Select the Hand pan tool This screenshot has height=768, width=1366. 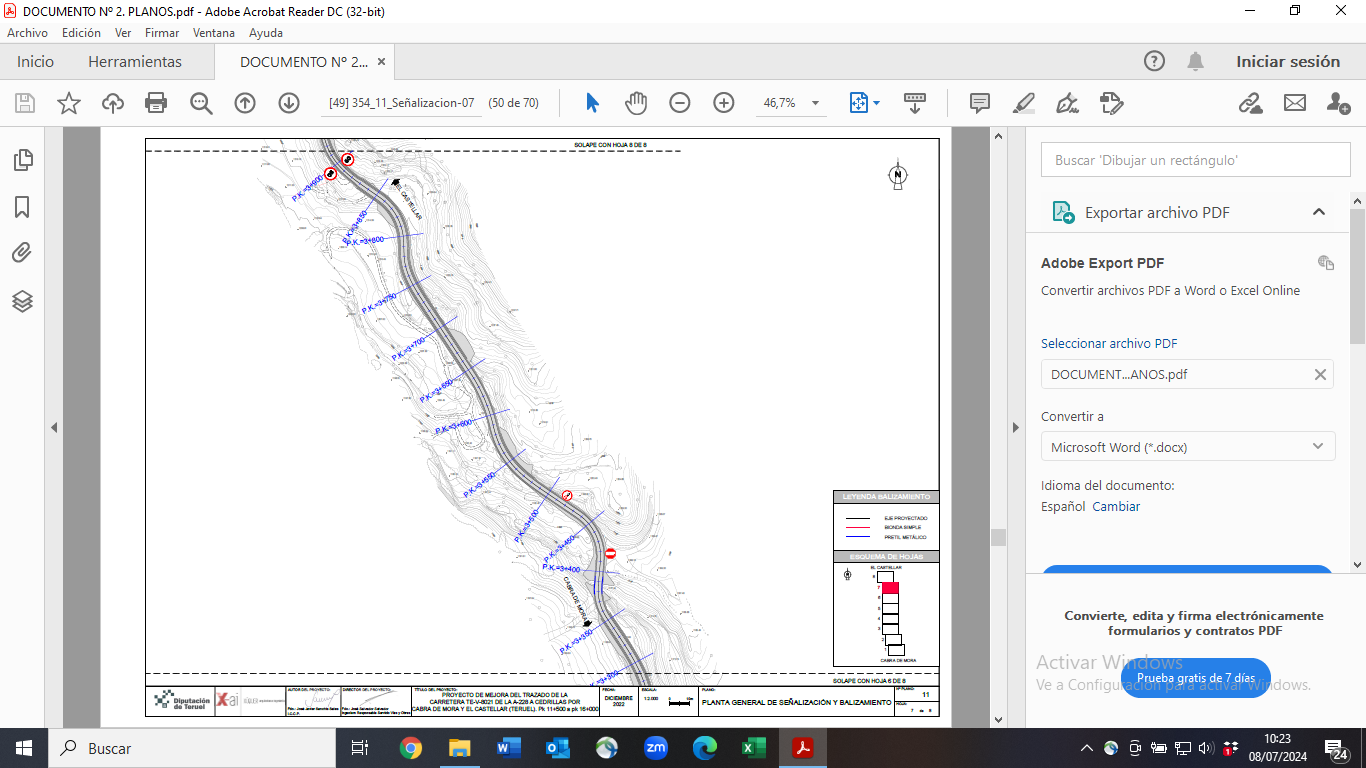tap(636, 103)
